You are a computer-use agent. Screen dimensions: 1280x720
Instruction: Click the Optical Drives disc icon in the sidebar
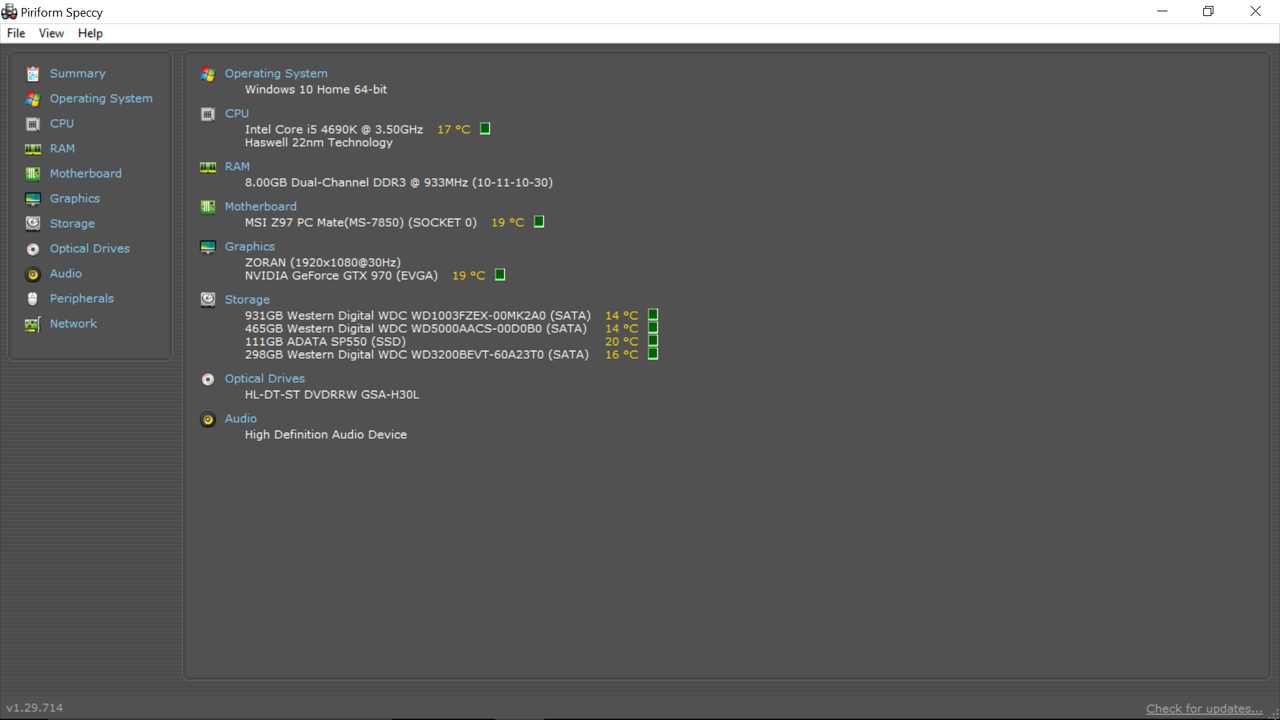click(33, 249)
